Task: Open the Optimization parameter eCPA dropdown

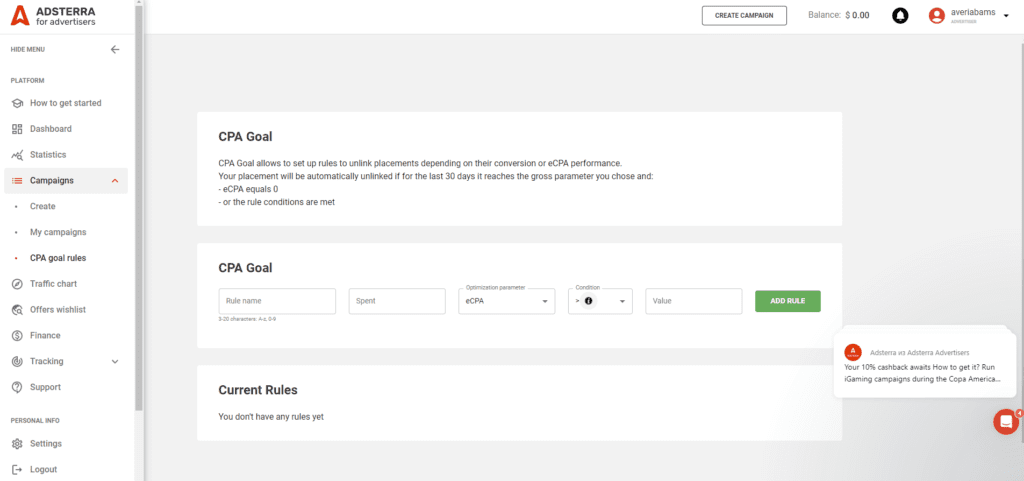Action: pyautogui.click(x=507, y=302)
